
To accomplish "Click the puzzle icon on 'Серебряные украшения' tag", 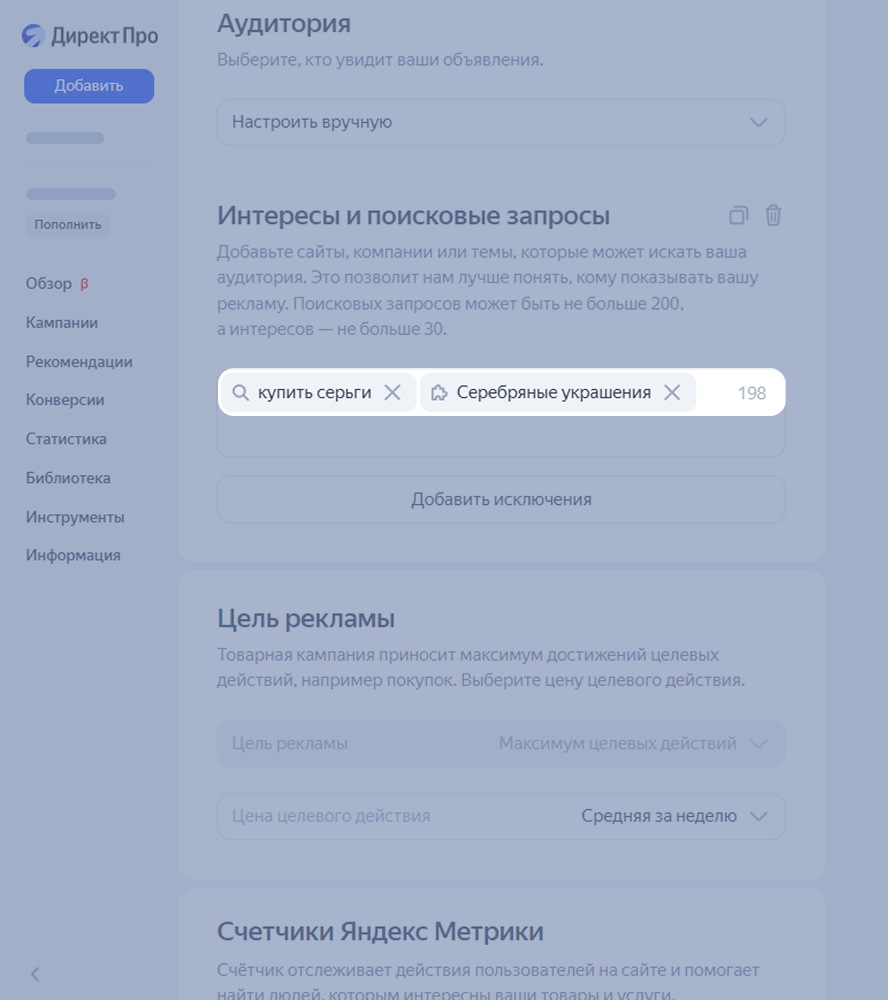I will coord(439,392).
